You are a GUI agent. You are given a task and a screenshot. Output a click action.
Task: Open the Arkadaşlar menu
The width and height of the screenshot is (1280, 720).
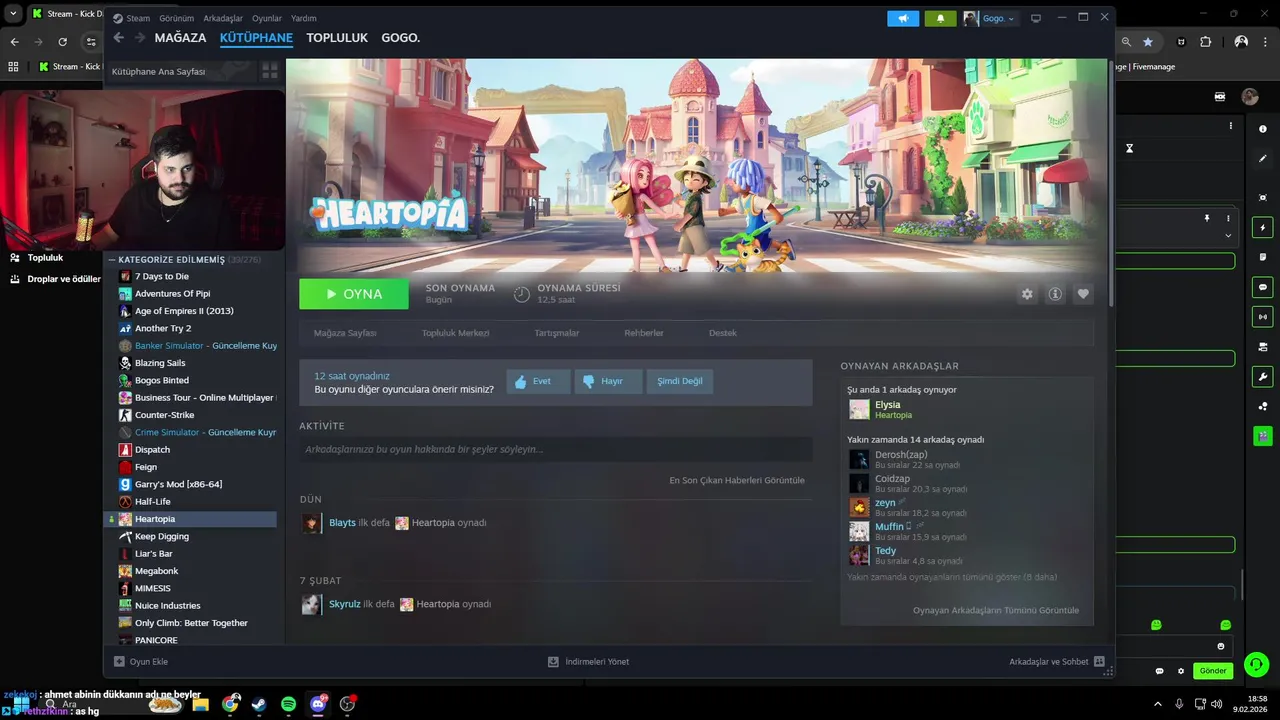point(223,18)
